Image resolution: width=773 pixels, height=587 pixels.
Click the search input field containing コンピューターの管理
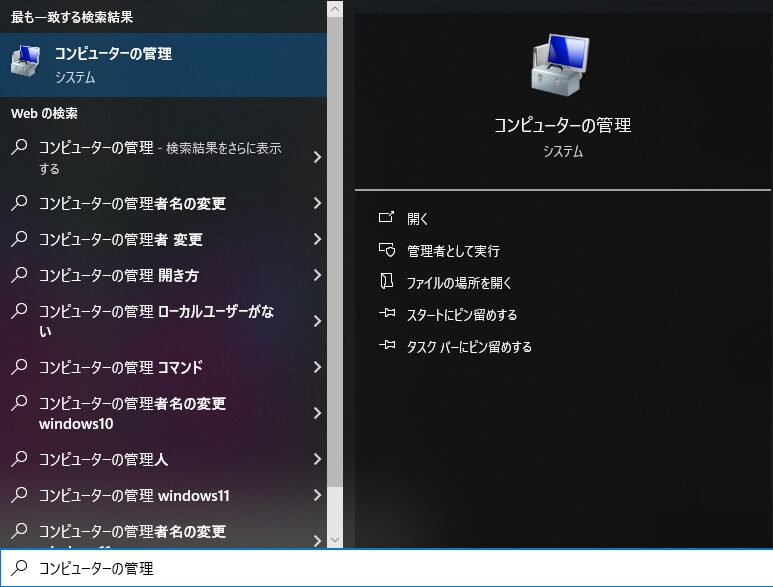click(x=386, y=568)
